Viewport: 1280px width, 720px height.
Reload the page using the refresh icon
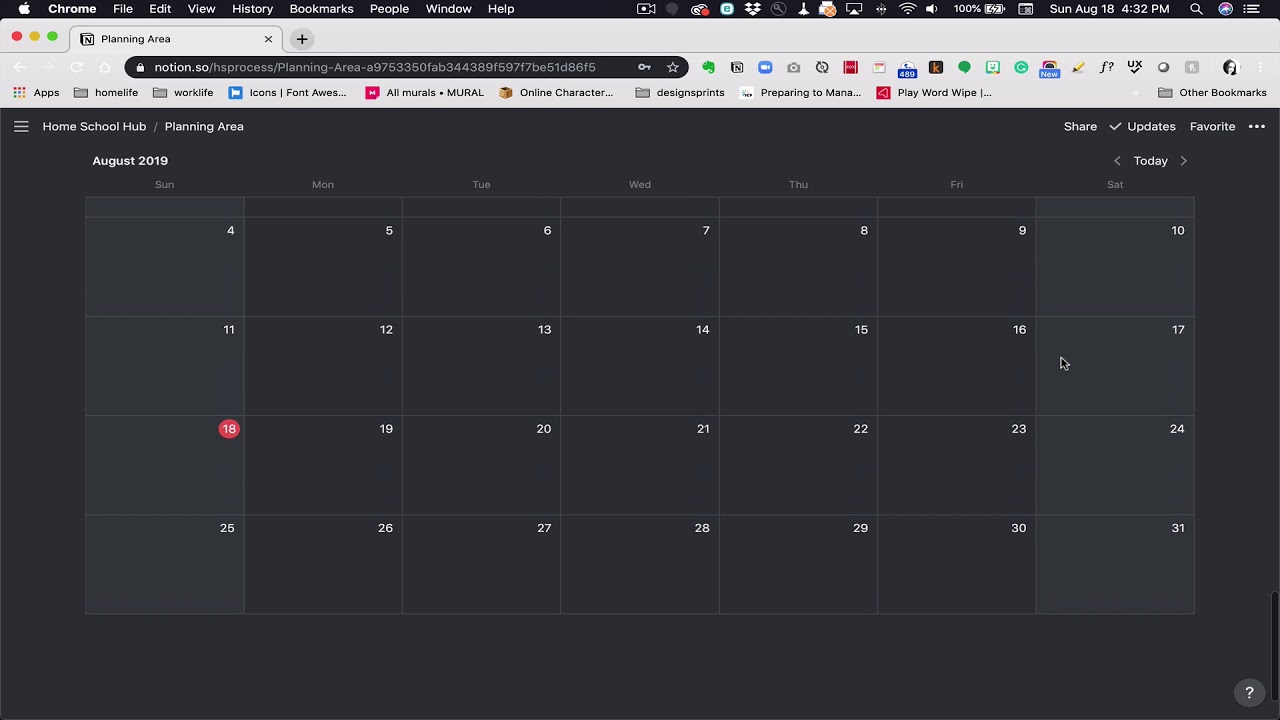tap(76, 67)
